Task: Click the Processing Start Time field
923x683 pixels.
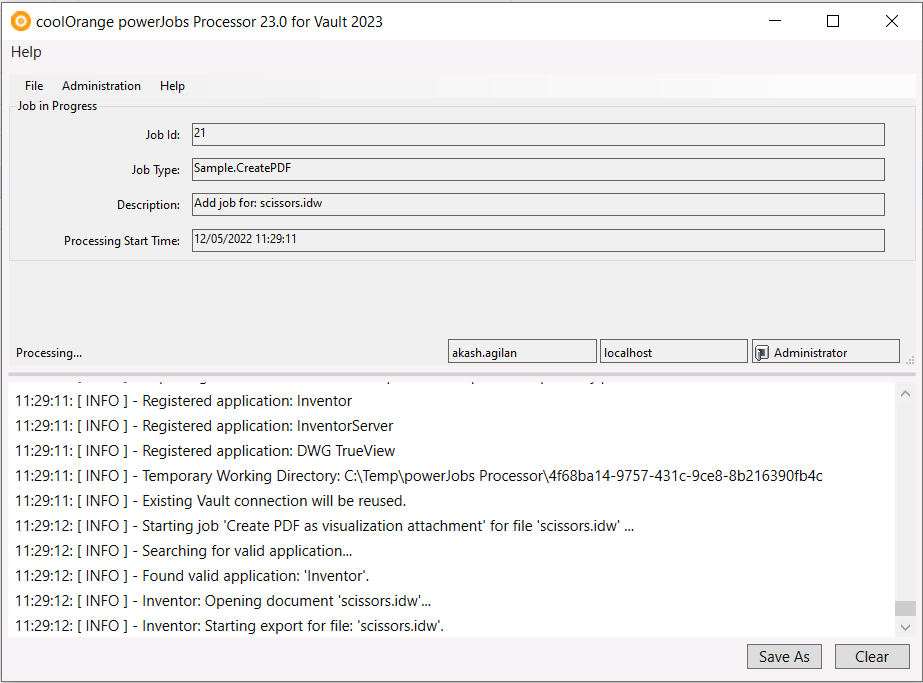Action: click(x=538, y=240)
